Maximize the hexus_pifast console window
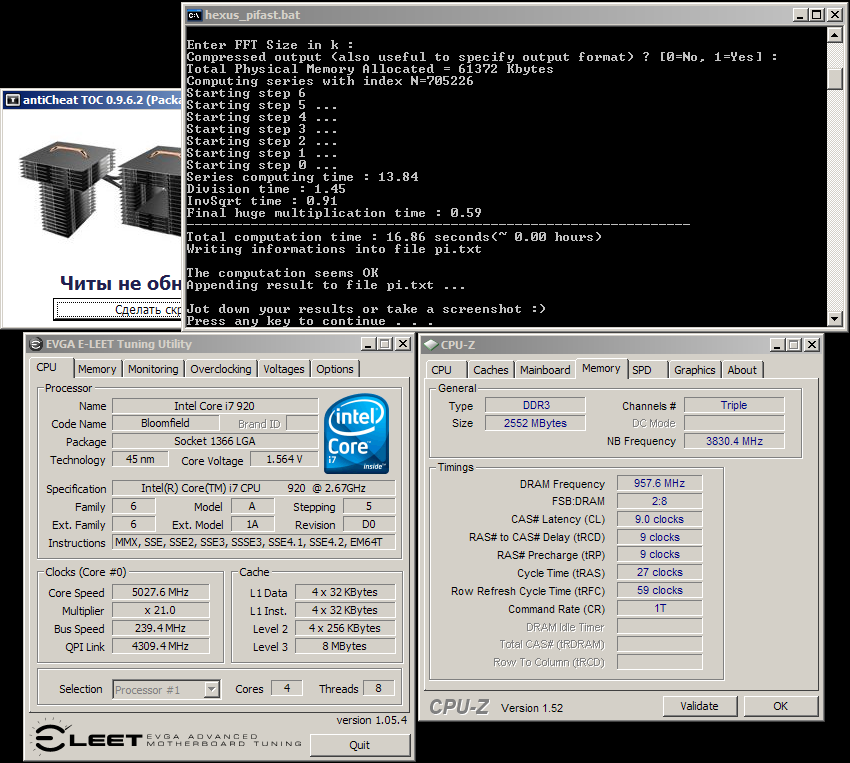Viewport: 850px width, 763px height. tap(816, 15)
